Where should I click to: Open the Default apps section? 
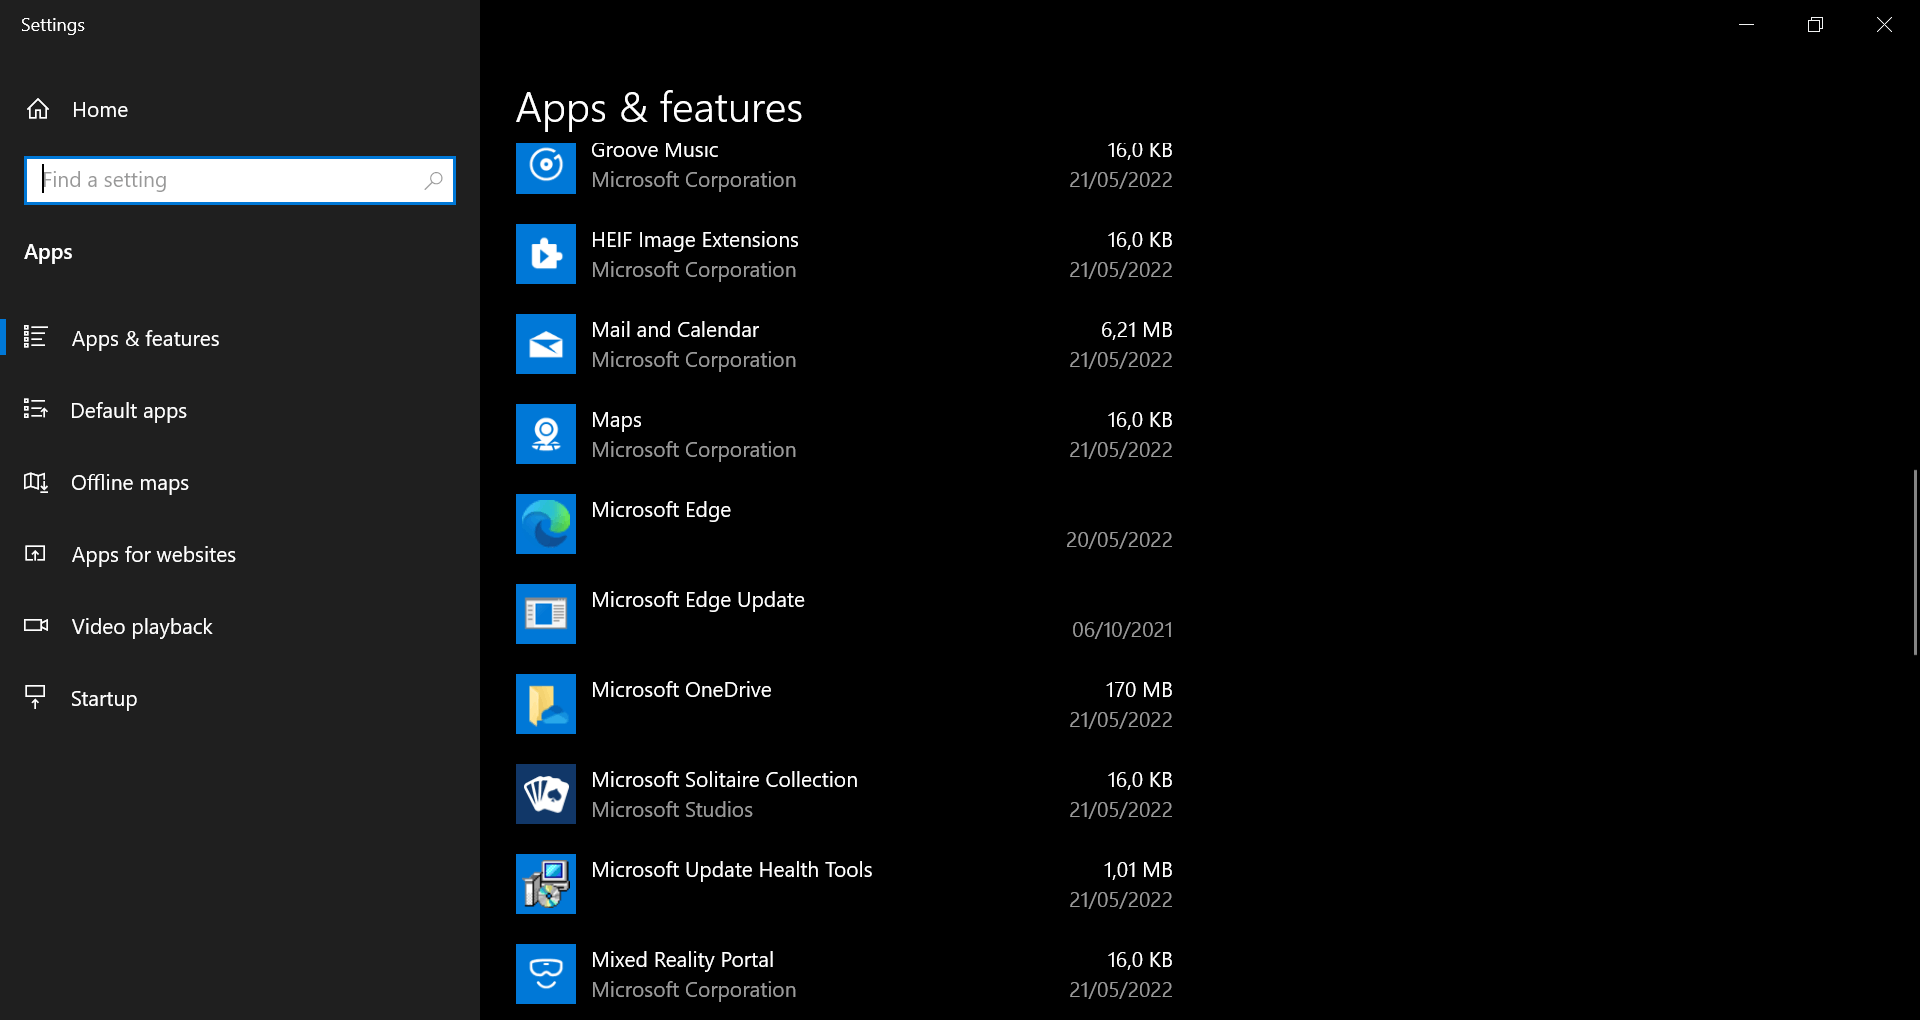[240, 410]
